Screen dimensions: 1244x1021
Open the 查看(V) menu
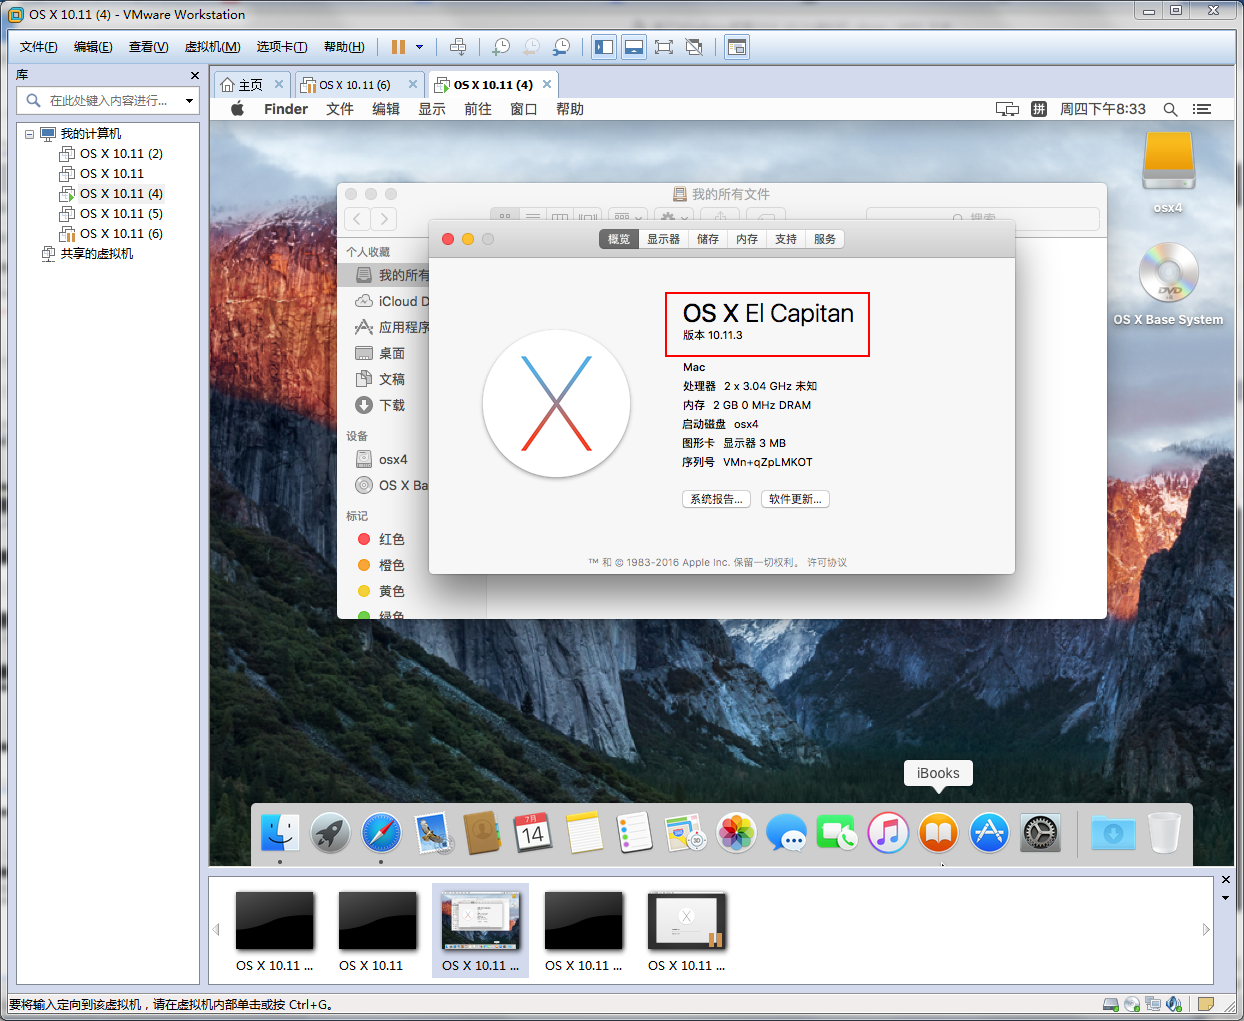tap(148, 47)
